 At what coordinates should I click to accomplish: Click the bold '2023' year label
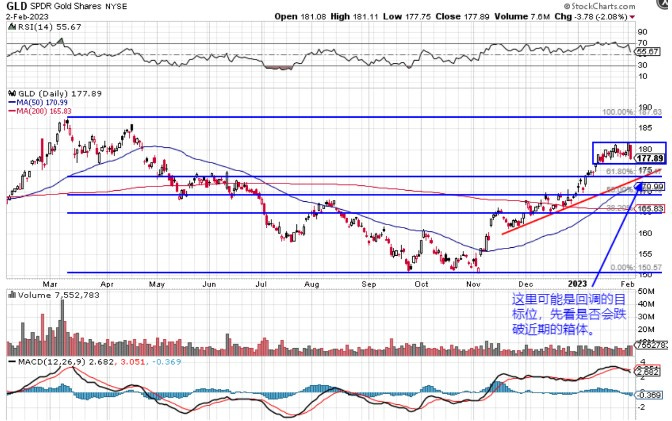click(577, 284)
